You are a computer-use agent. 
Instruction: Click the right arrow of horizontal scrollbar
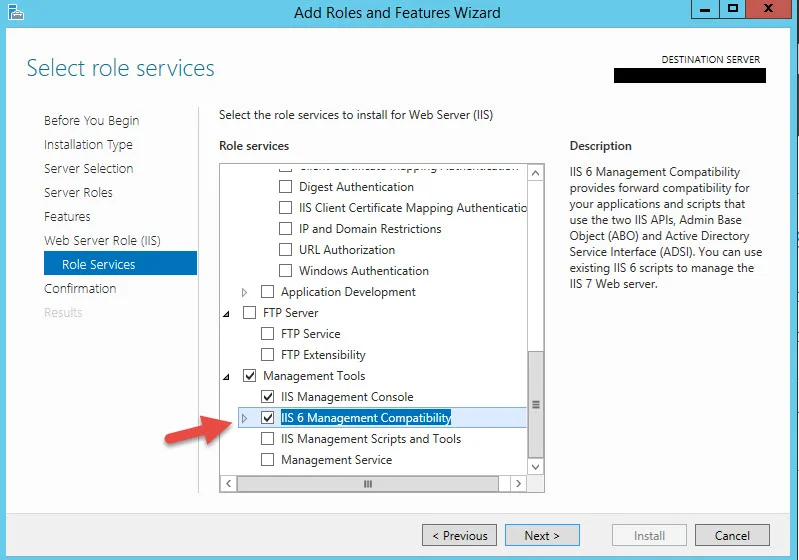pos(518,484)
